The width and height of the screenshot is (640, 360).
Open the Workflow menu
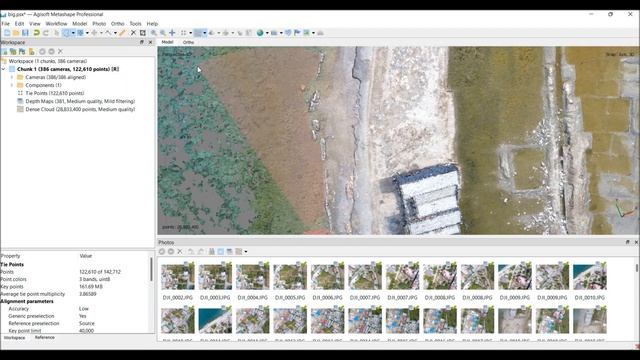pyautogui.click(x=56, y=24)
